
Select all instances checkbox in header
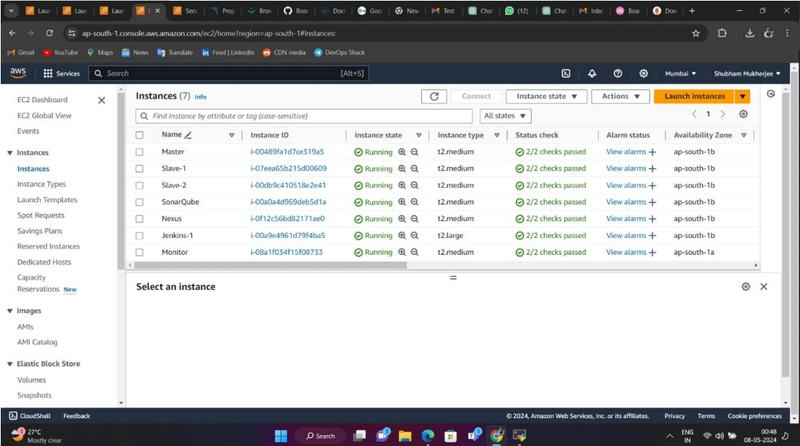[x=139, y=135]
